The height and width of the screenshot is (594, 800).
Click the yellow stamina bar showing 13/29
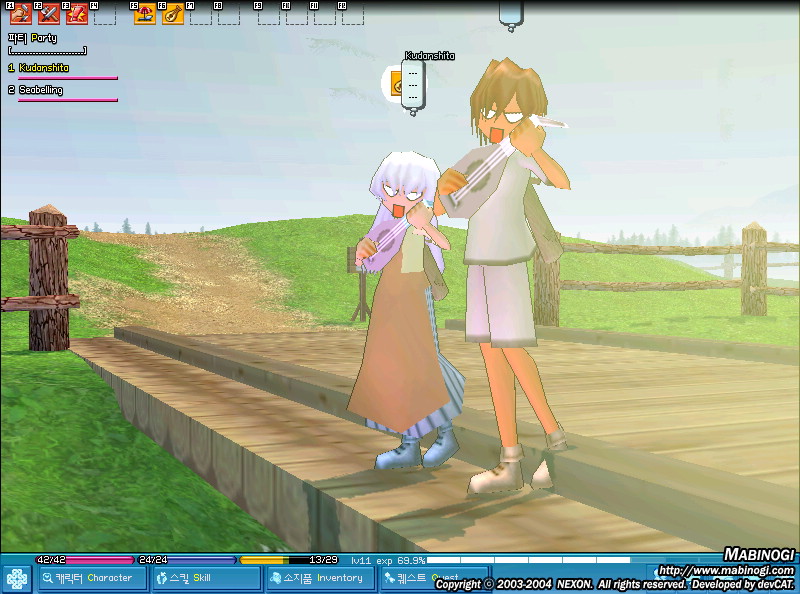pos(289,560)
